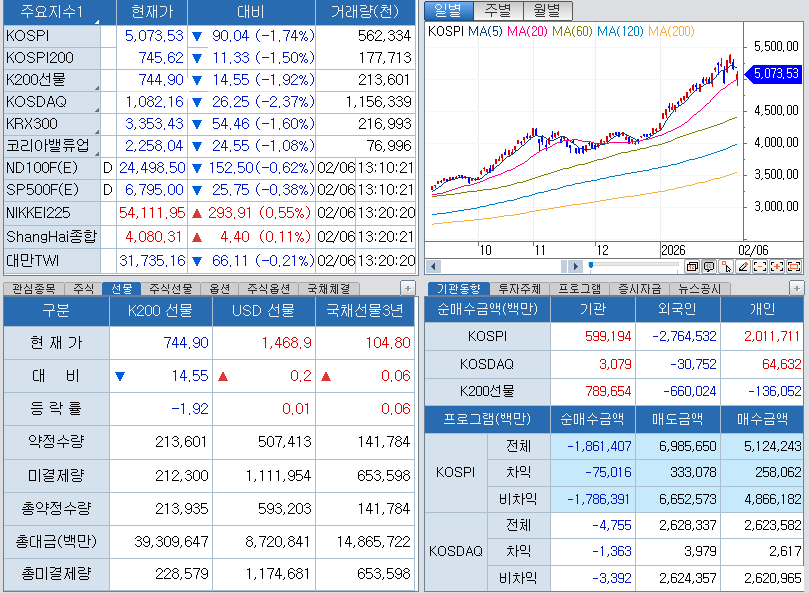Click the NIKKEI225 index name
Viewport: 809px width, 593px height.
coord(40,212)
